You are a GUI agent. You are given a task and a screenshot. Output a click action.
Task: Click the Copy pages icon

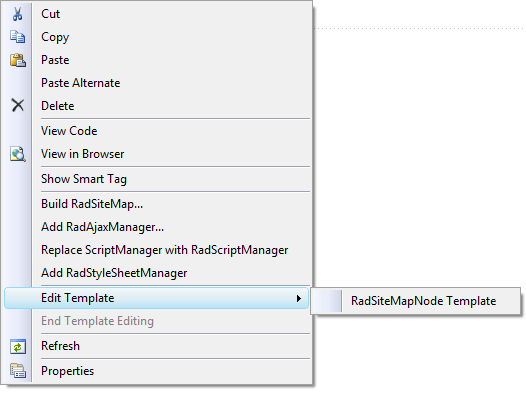click(x=17, y=37)
